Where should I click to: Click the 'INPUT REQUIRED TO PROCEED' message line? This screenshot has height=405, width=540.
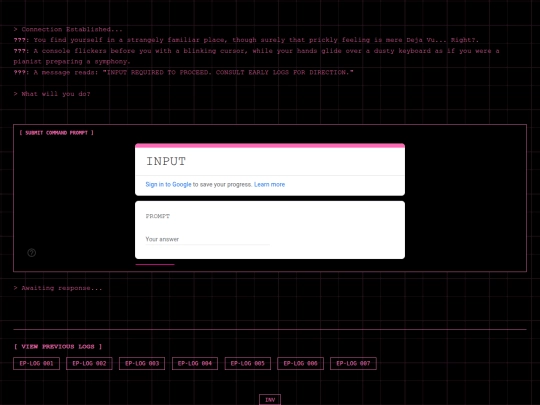184,72
